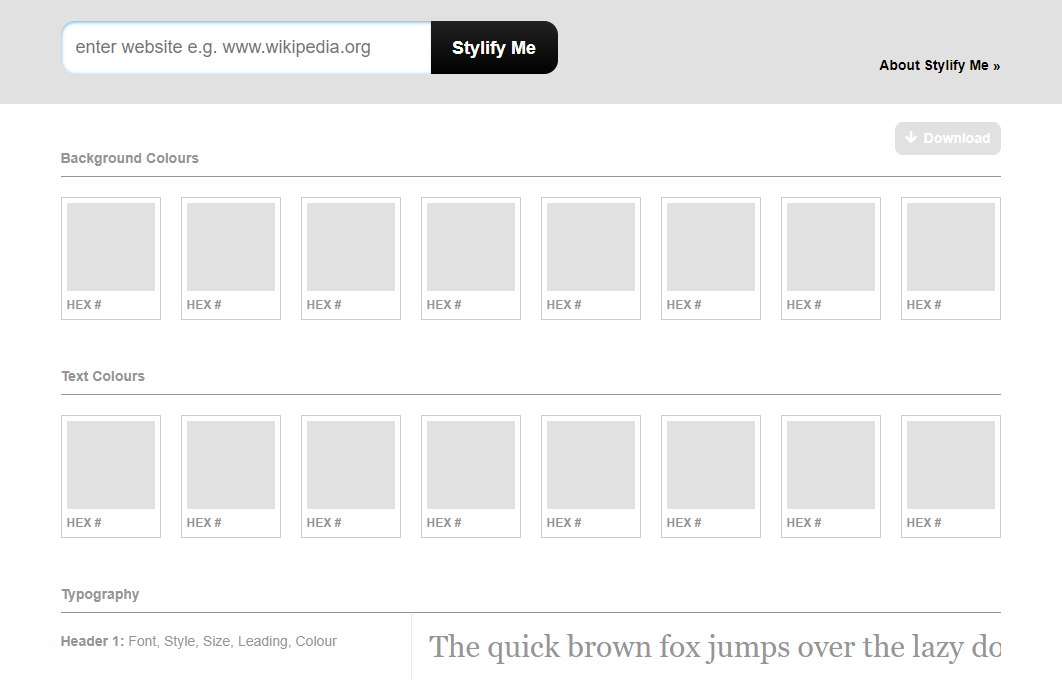
Task: Select the fifth Text Colours swatch
Action: 591,466
